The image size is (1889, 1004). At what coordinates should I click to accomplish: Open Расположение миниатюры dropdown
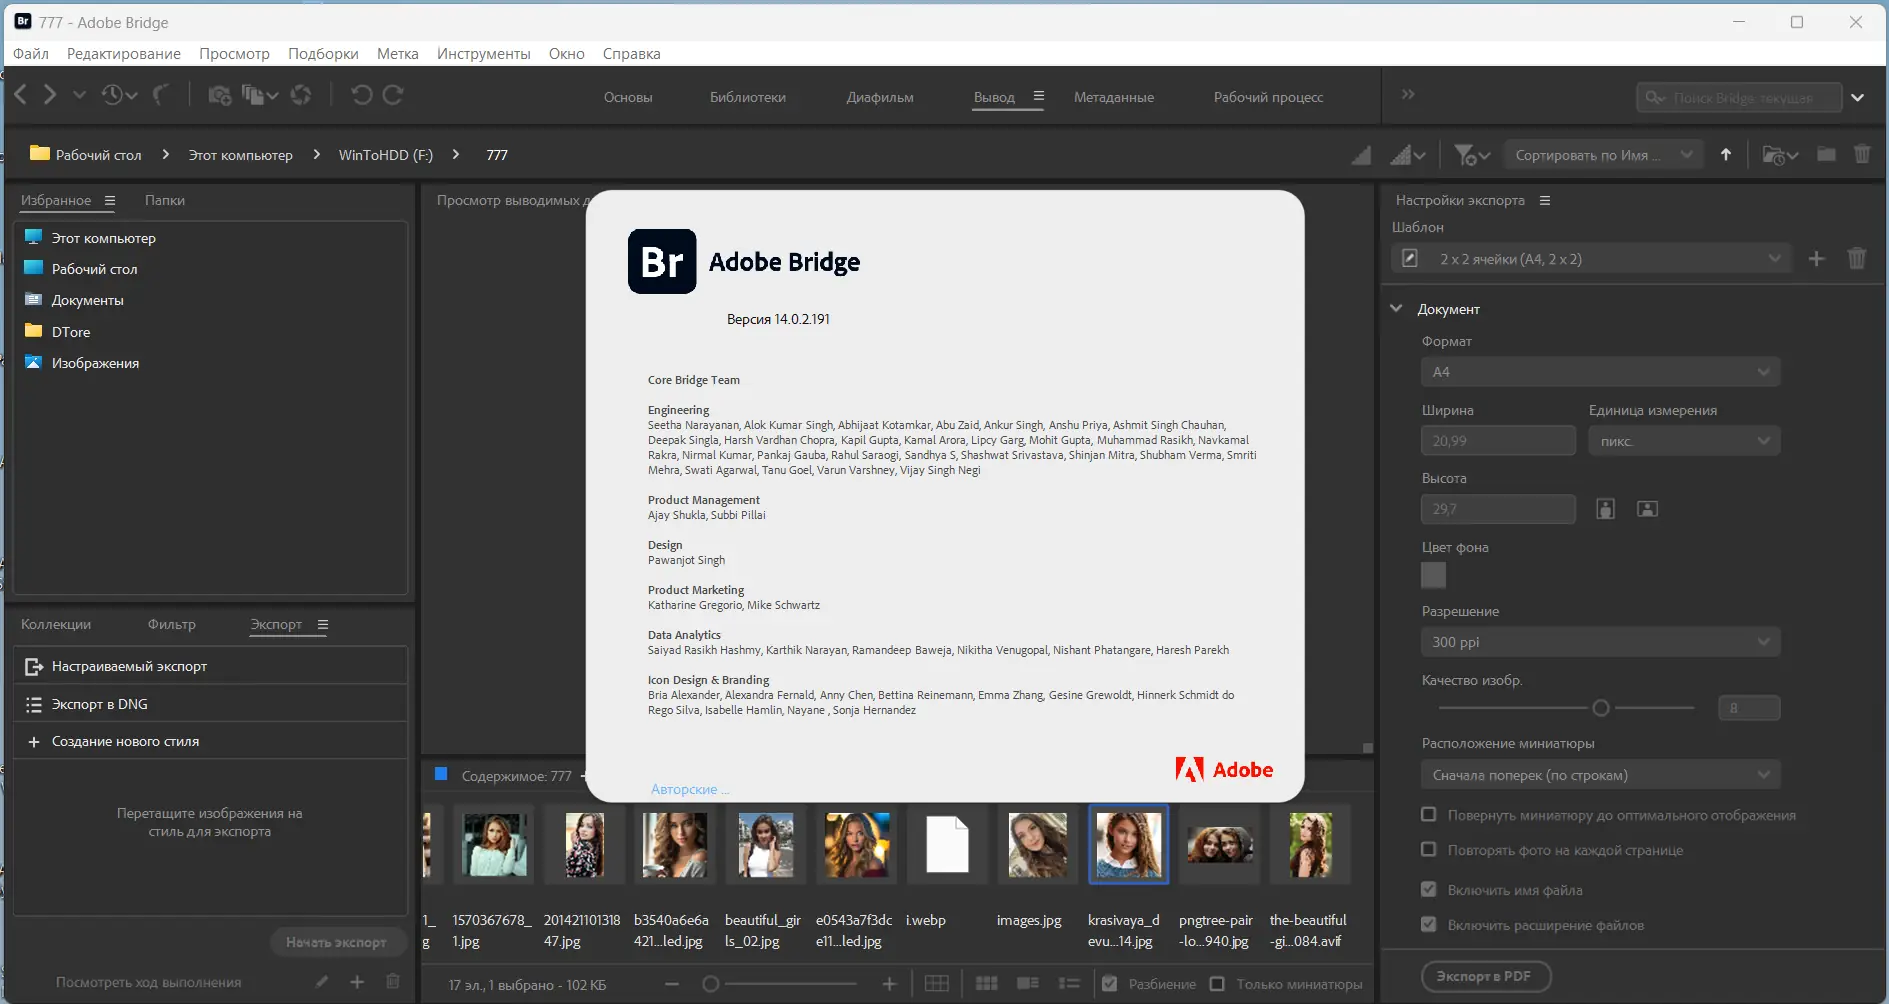point(1600,775)
